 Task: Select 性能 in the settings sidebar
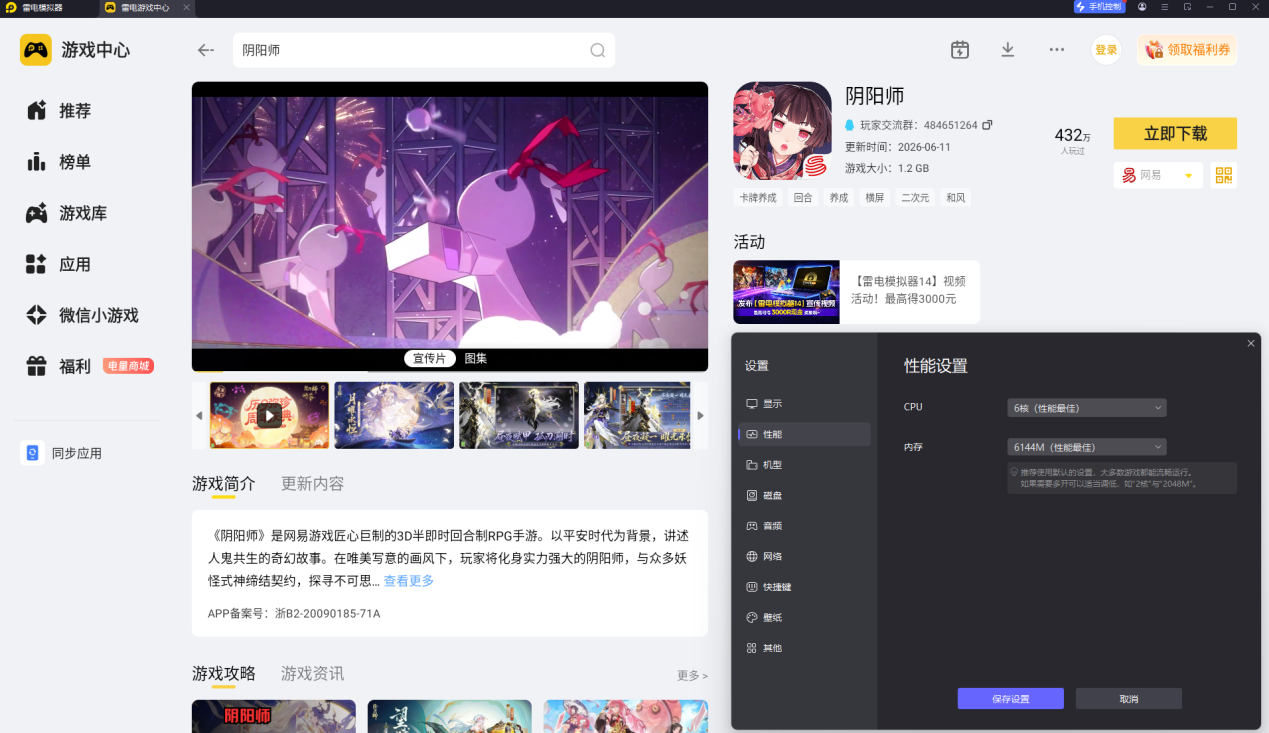pos(804,434)
